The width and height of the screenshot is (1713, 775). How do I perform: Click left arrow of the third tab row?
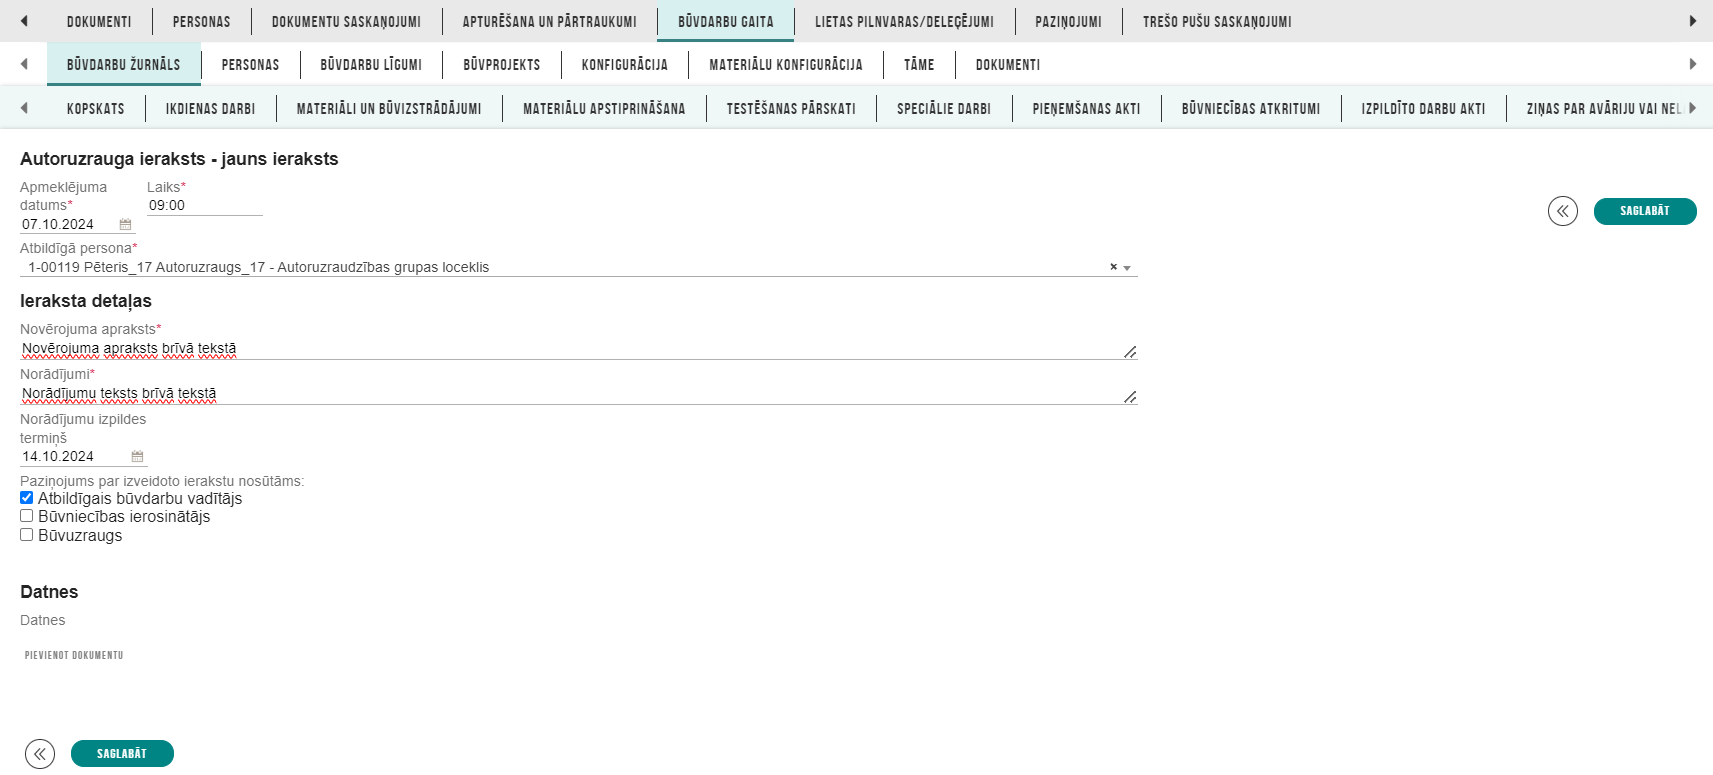tap(24, 108)
